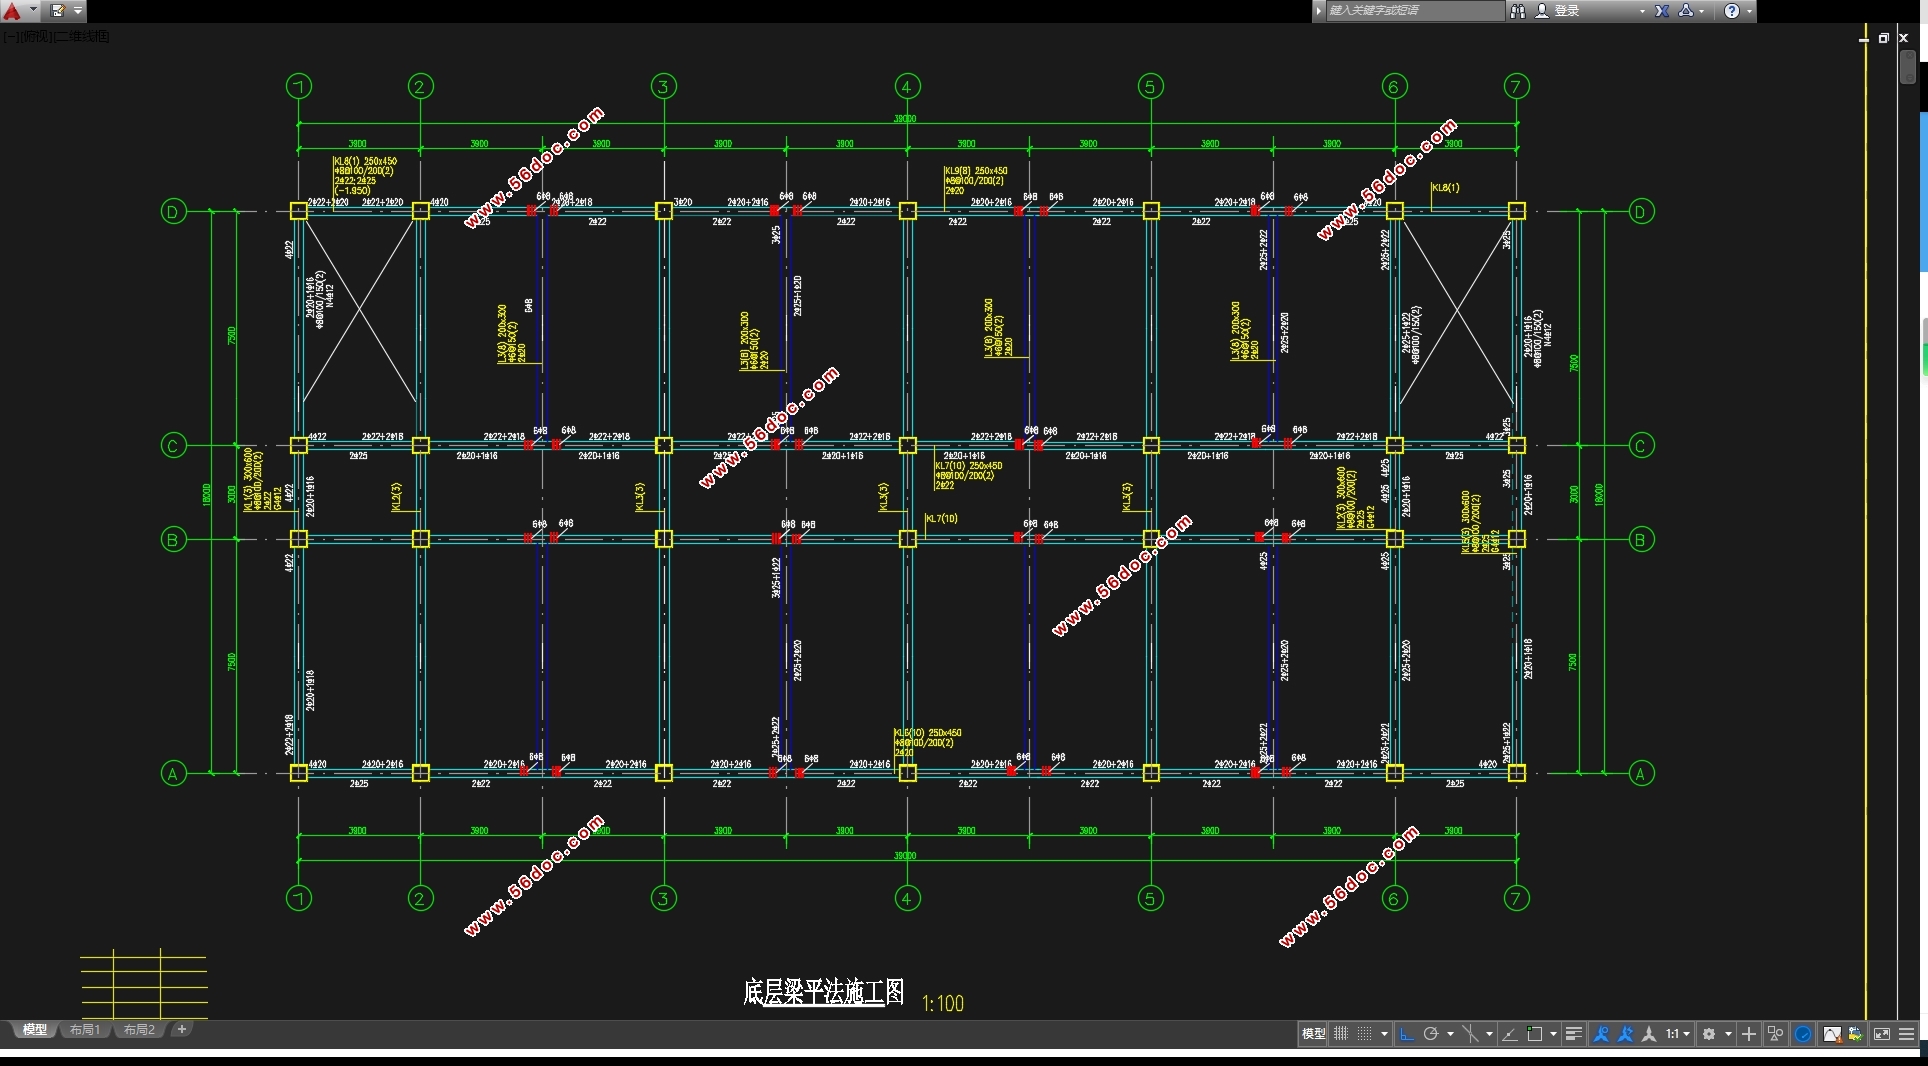Toggle ortho mode in status bar
The height and width of the screenshot is (1066, 1928).
click(1407, 1034)
